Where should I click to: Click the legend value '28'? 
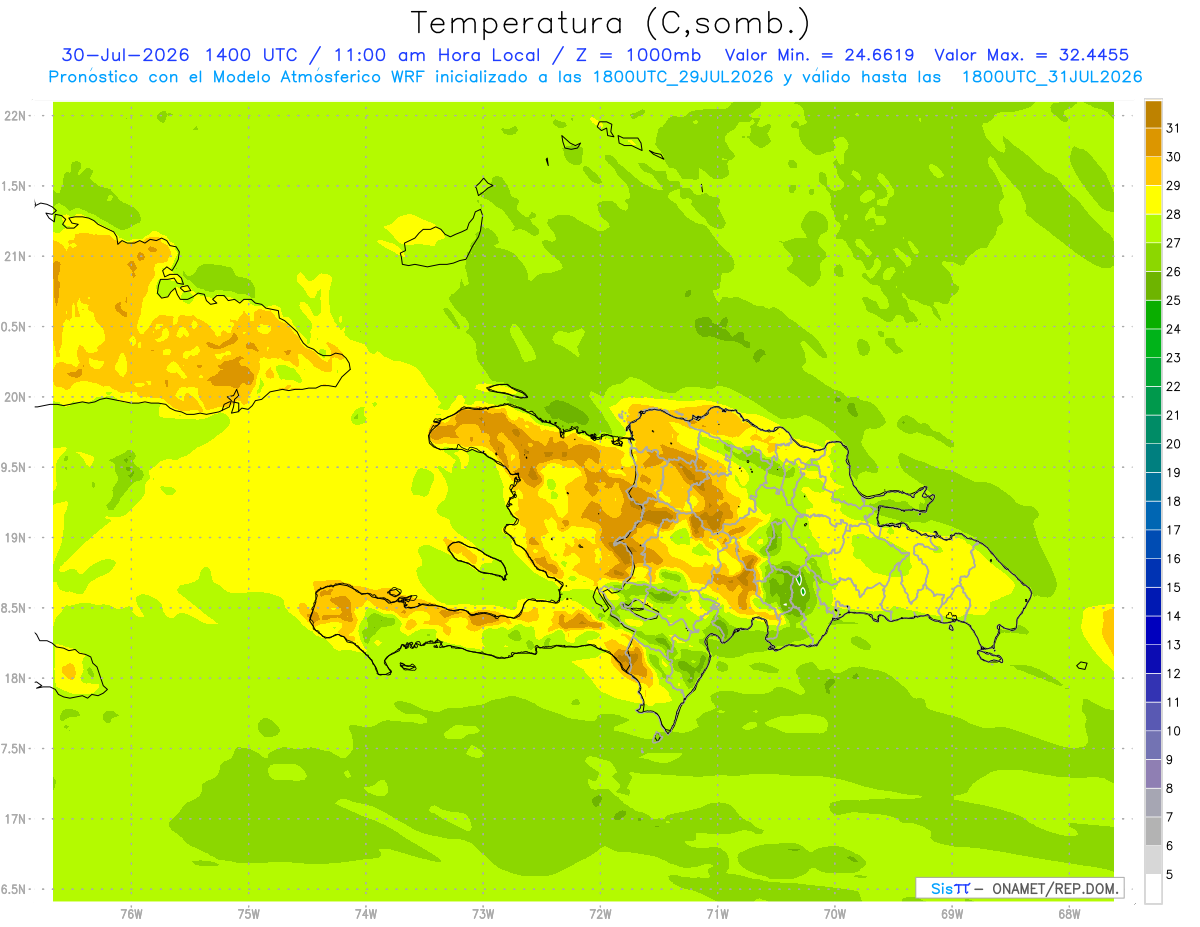pyautogui.click(x=1174, y=214)
